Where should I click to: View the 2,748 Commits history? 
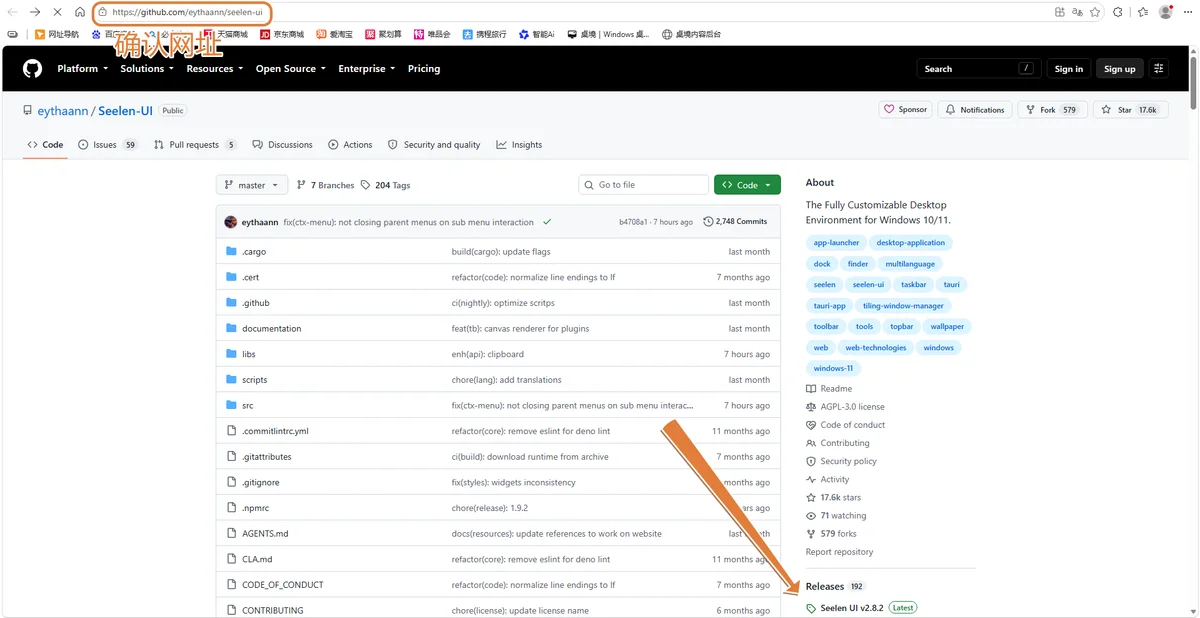pyautogui.click(x=735, y=222)
